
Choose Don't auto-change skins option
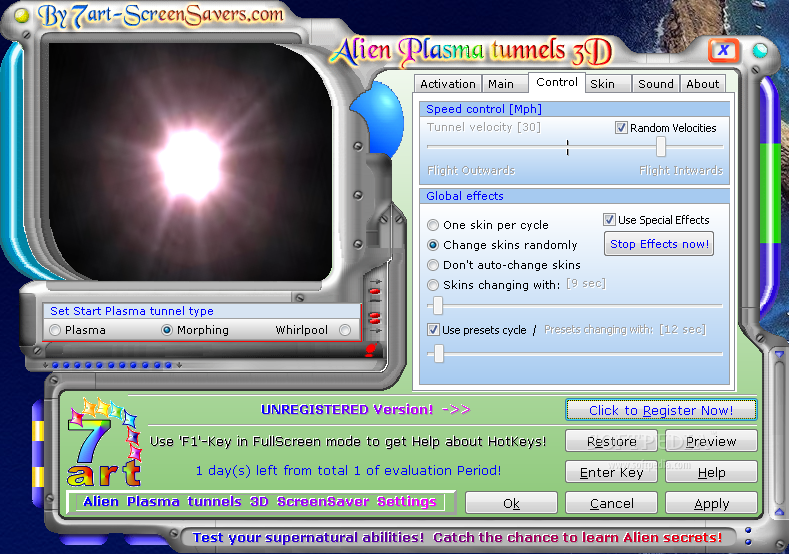click(x=433, y=265)
